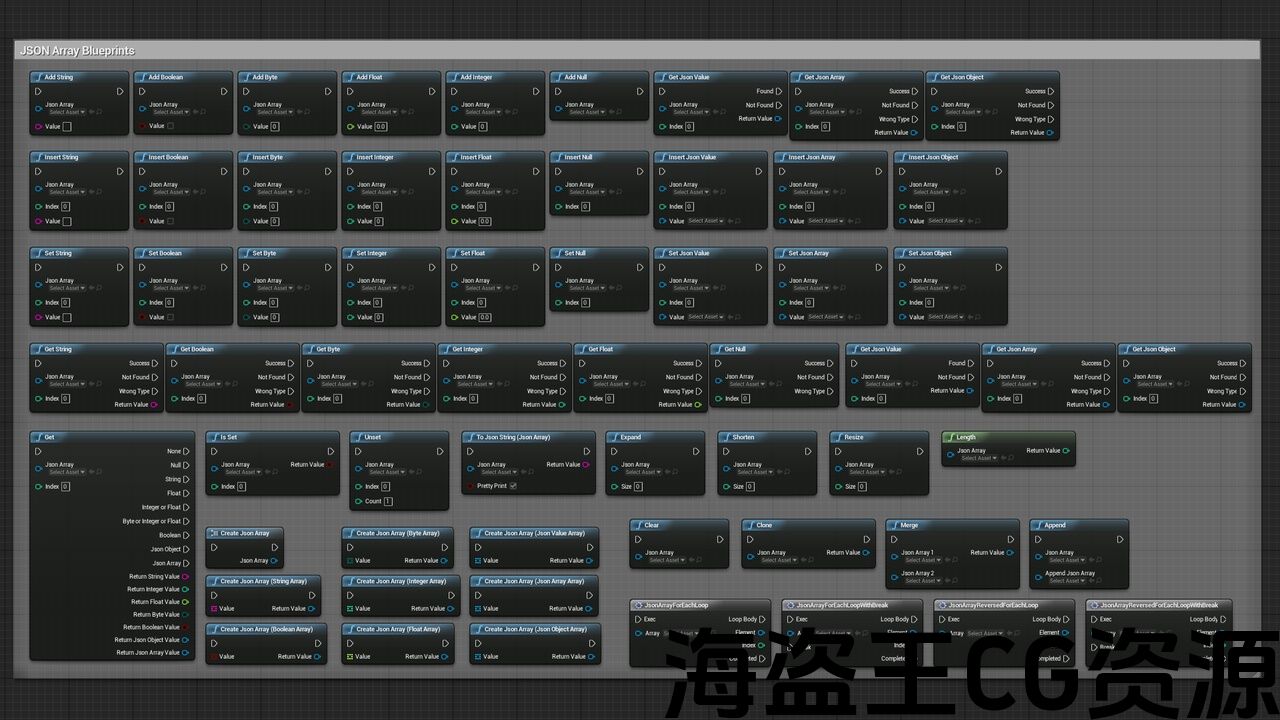Check the Insert Boolean Value checkbox
1280x720 pixels.
point(170,221)
